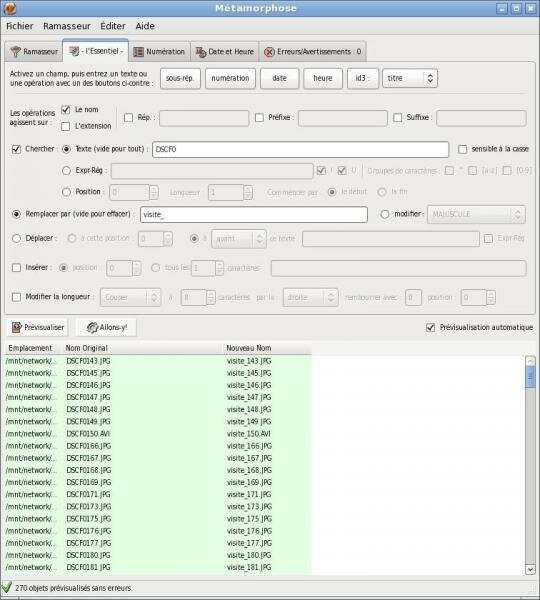This screenshot has height=600, width=540.
Task: Select the Déplacer radio button
Action: pyautogui.click(x=16, y=238)
